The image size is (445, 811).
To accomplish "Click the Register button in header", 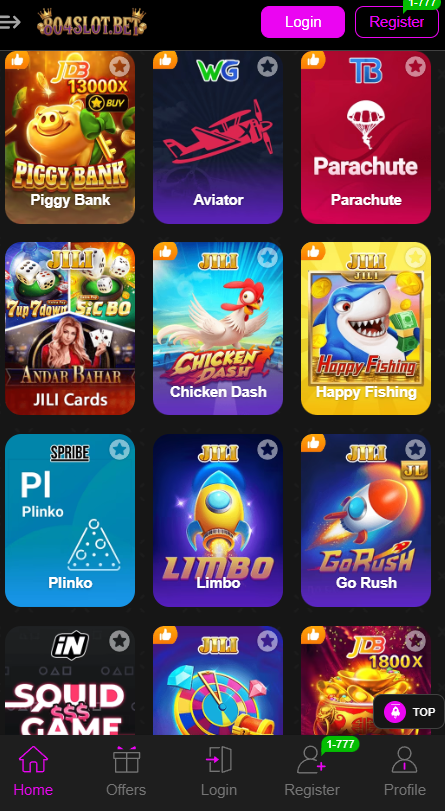I will 397,22.
